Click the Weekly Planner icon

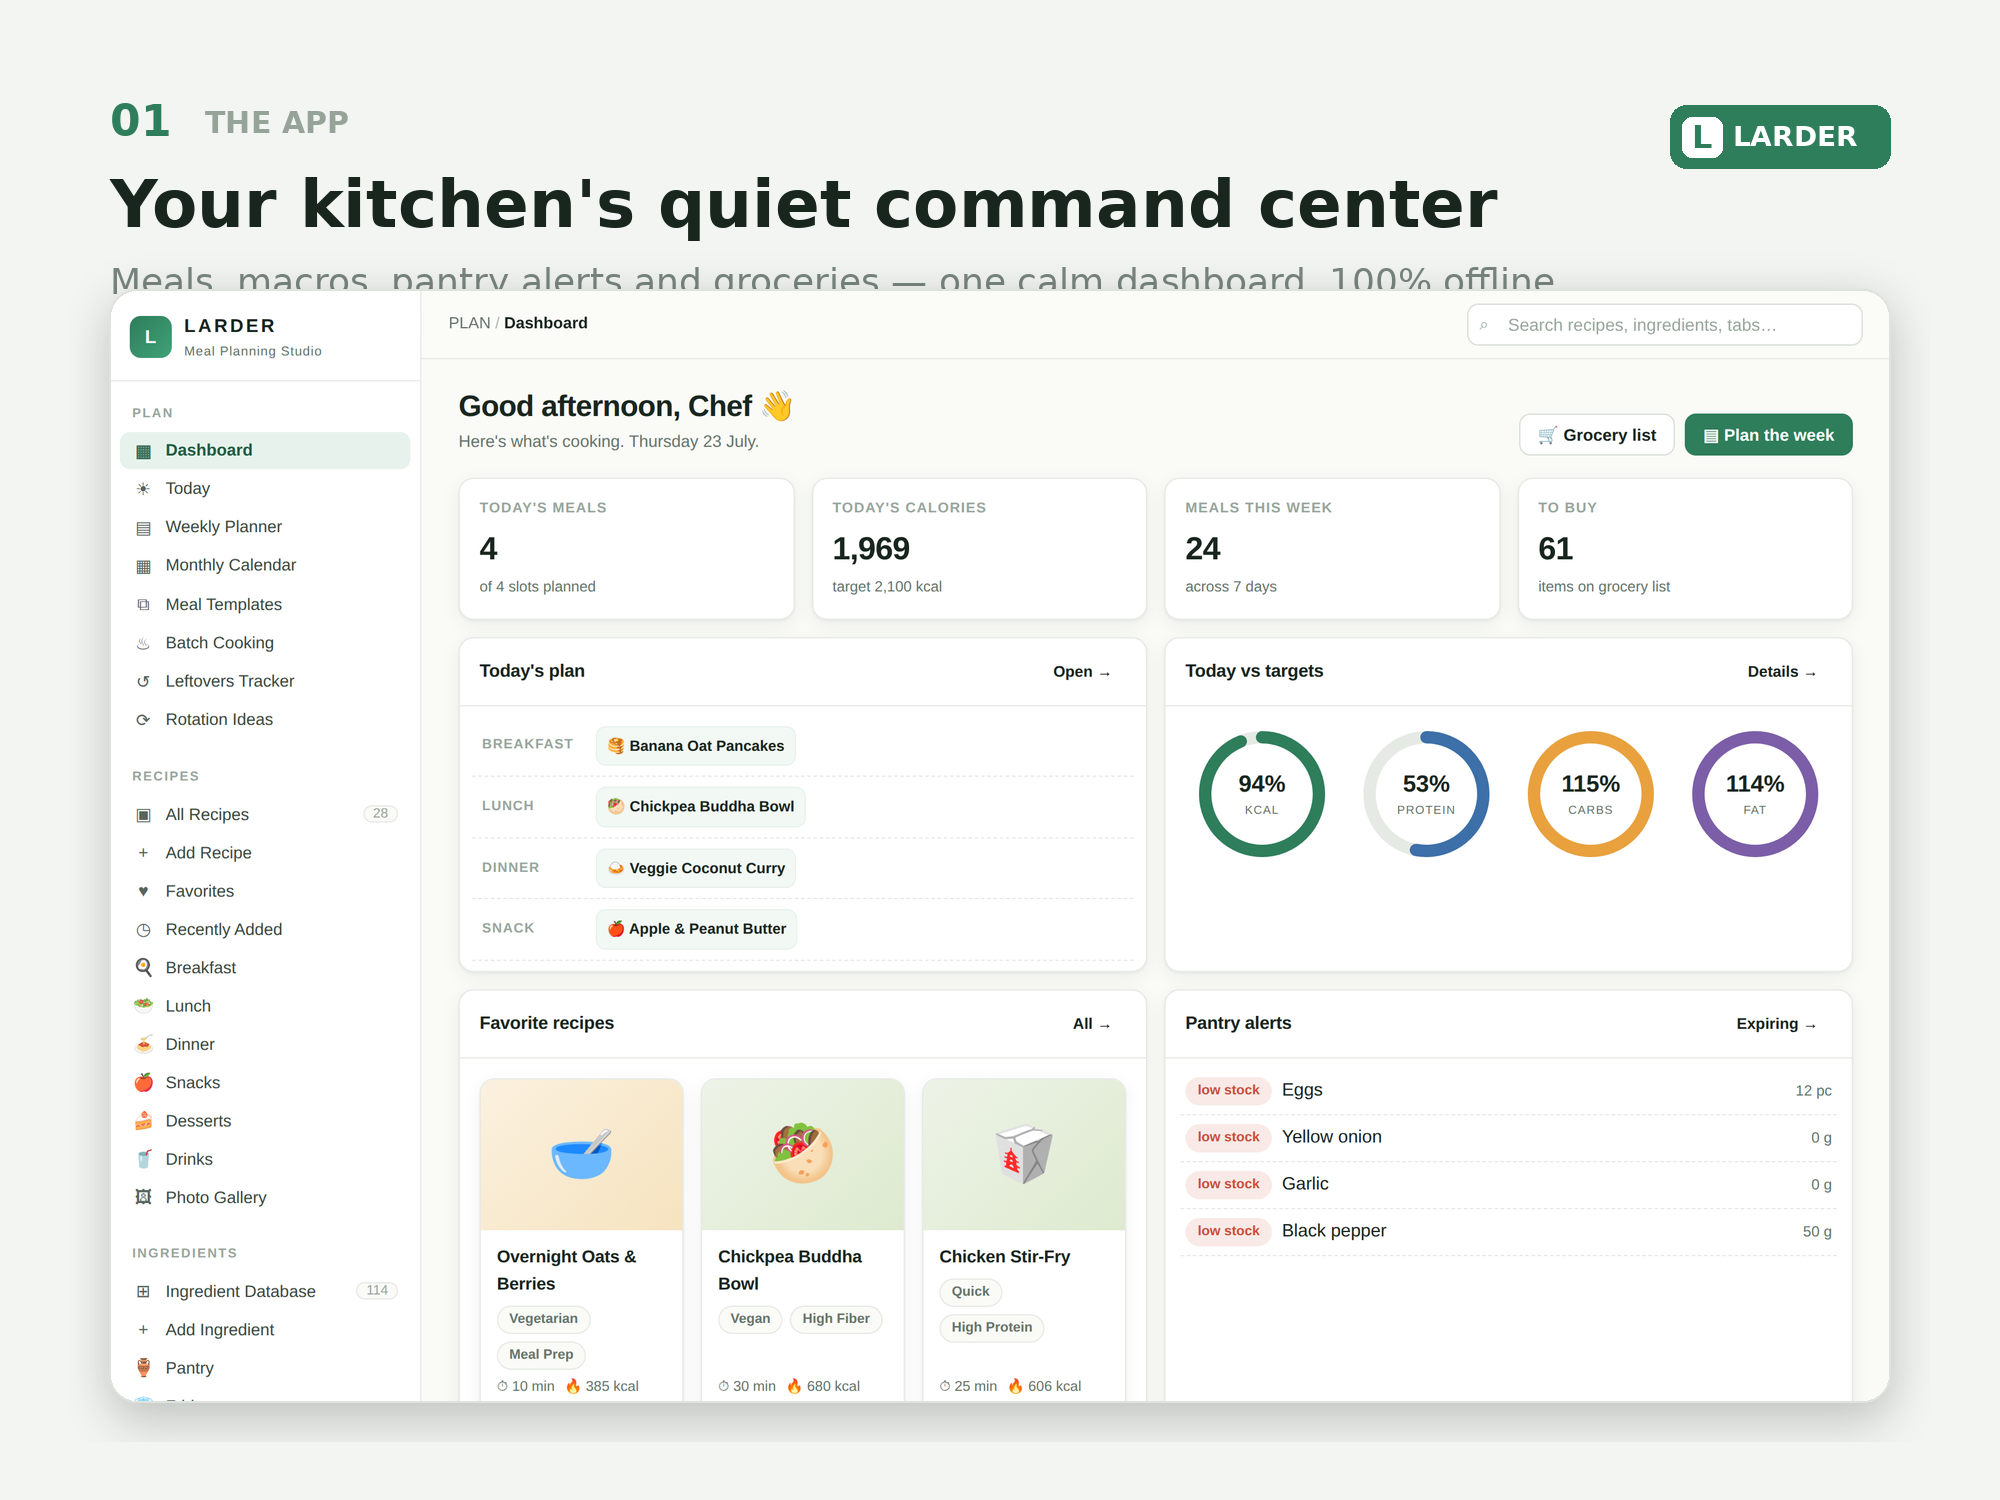click(x=143, y=528)
